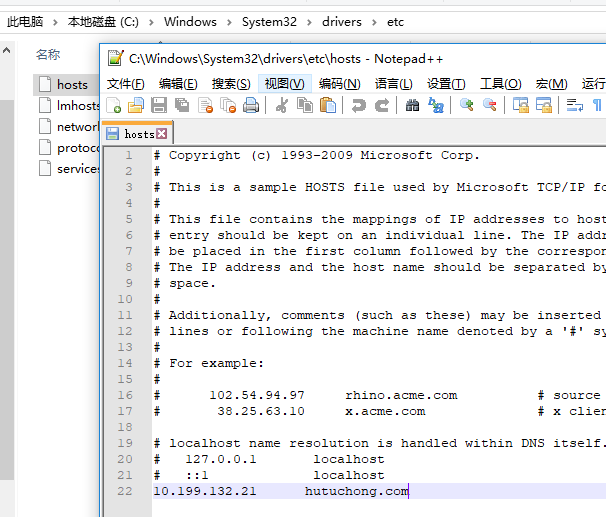Click the Save All toolbar icon
Image resolution: width=606 pixels, height=517 pixels.
[182, 105]
